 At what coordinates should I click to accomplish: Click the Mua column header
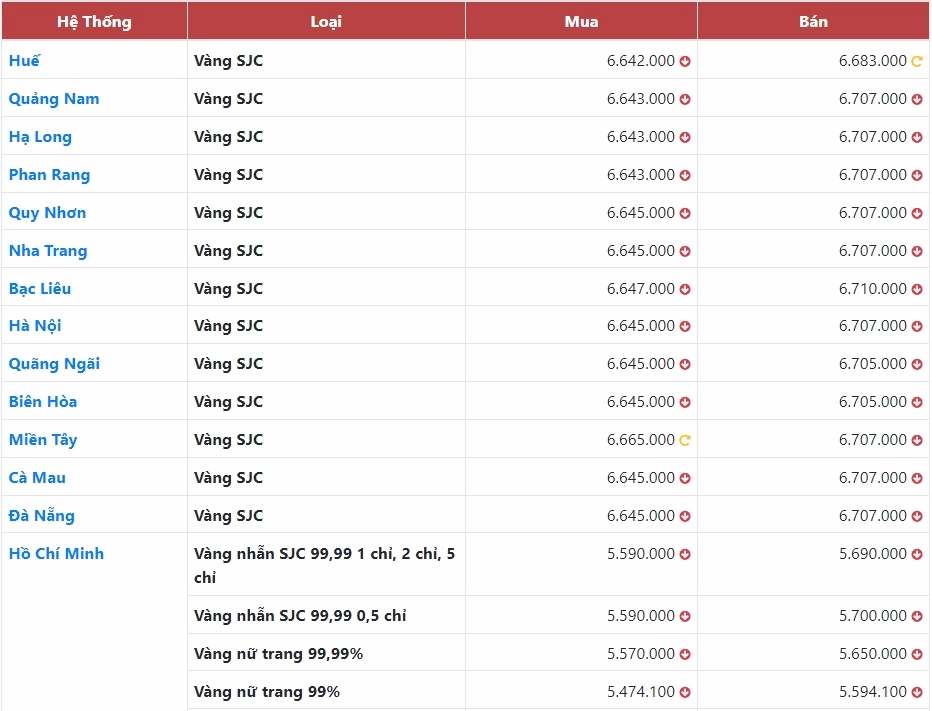(581, 21)
